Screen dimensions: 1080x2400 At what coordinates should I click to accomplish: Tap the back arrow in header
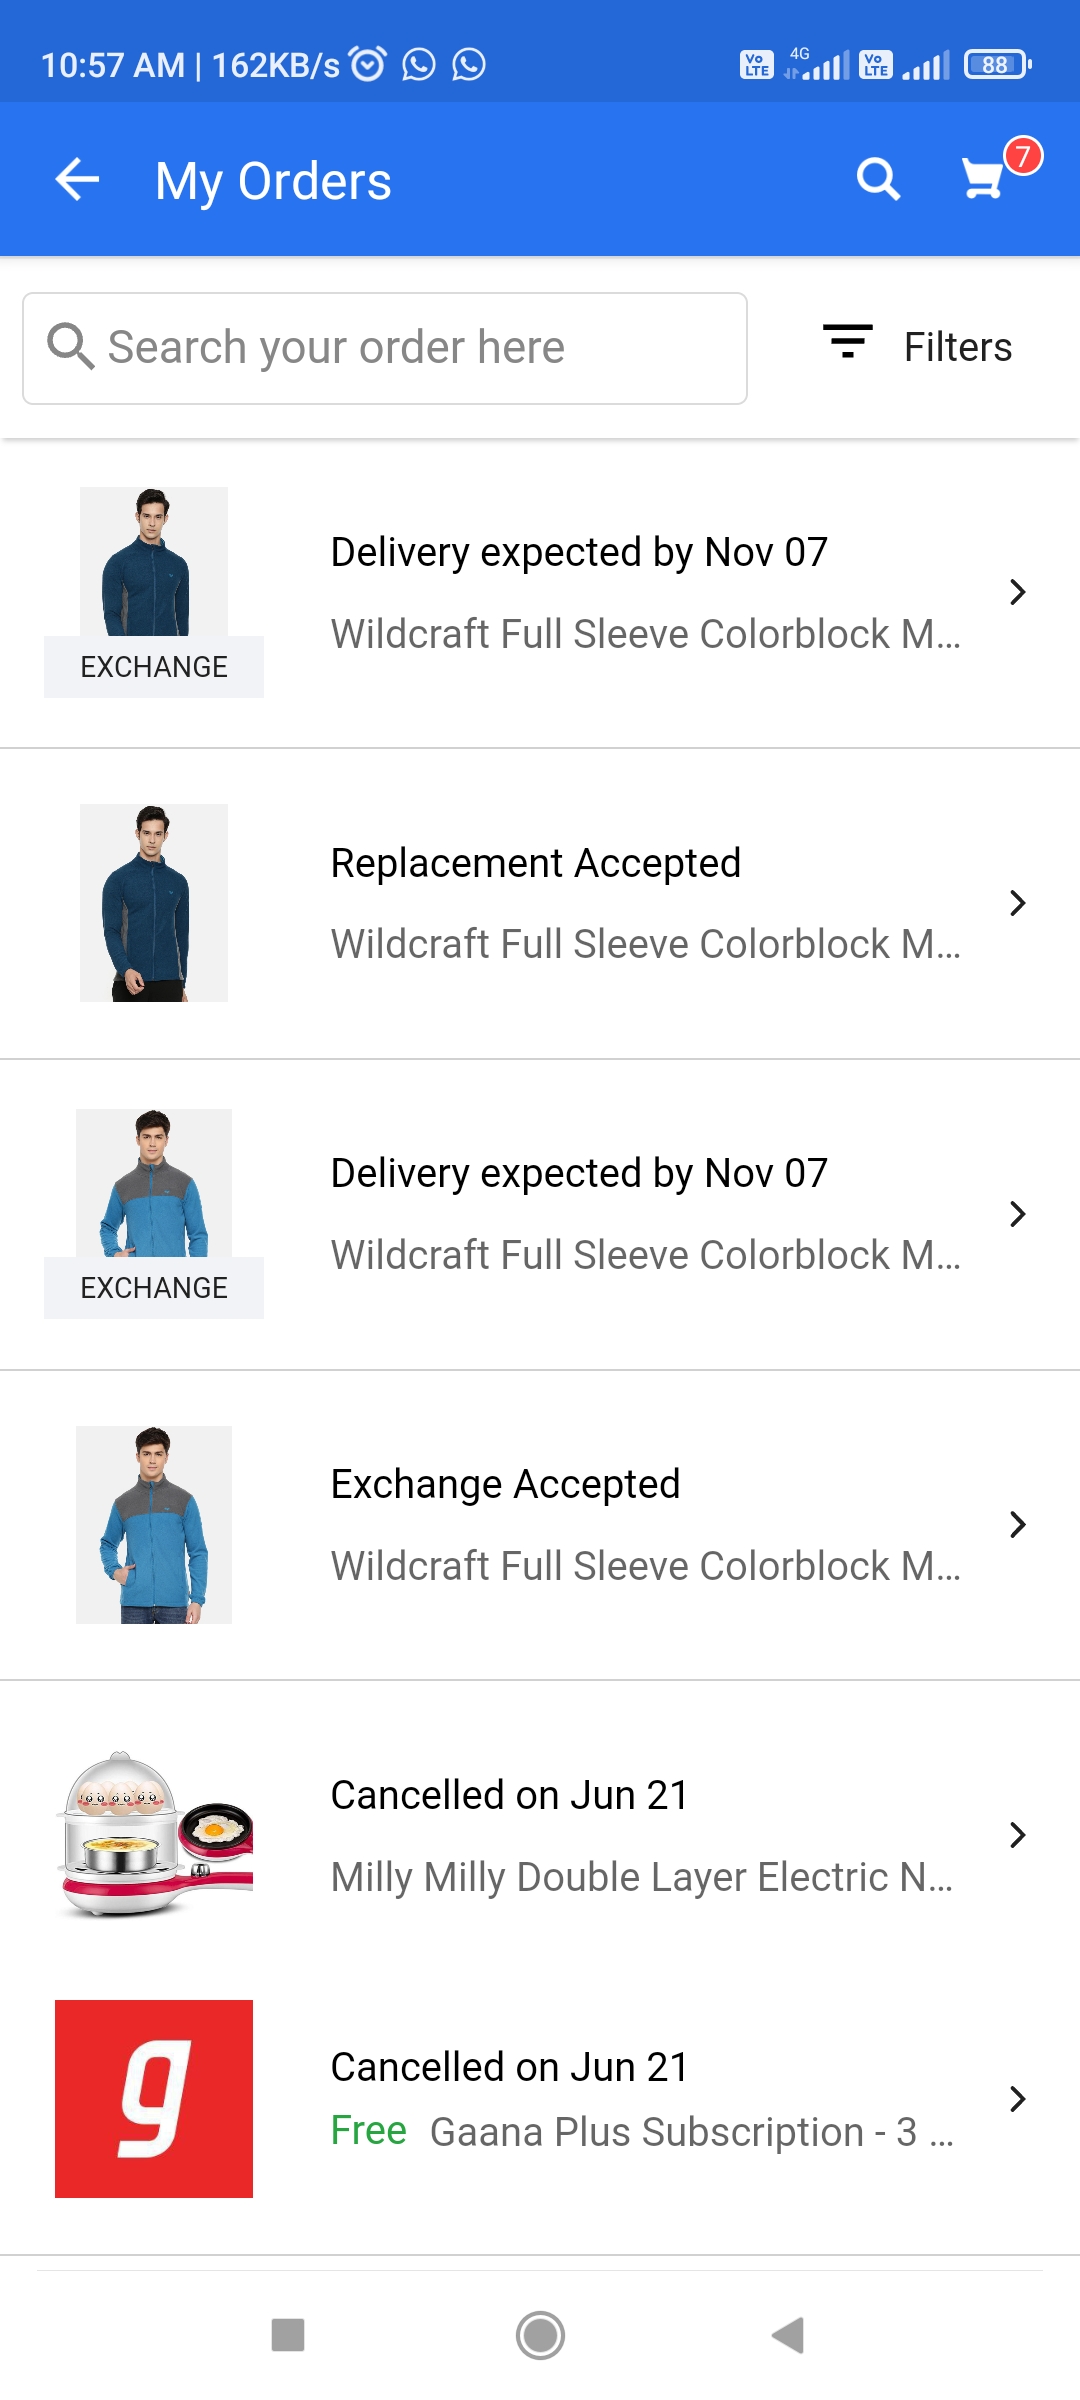(x=77, y=180)
